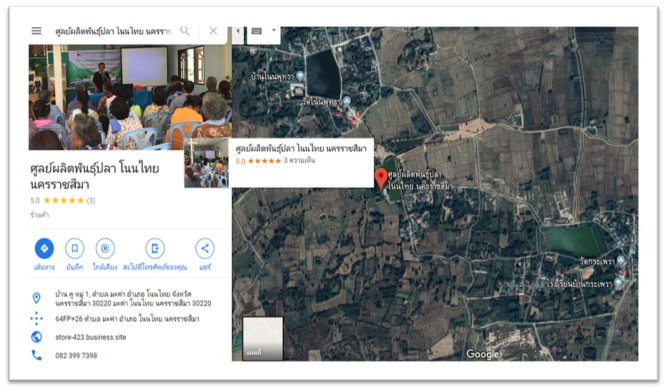Click the Send to your phone icon
Image resolution: width=666 pixels, height=390 pixels.
[155, 249]
